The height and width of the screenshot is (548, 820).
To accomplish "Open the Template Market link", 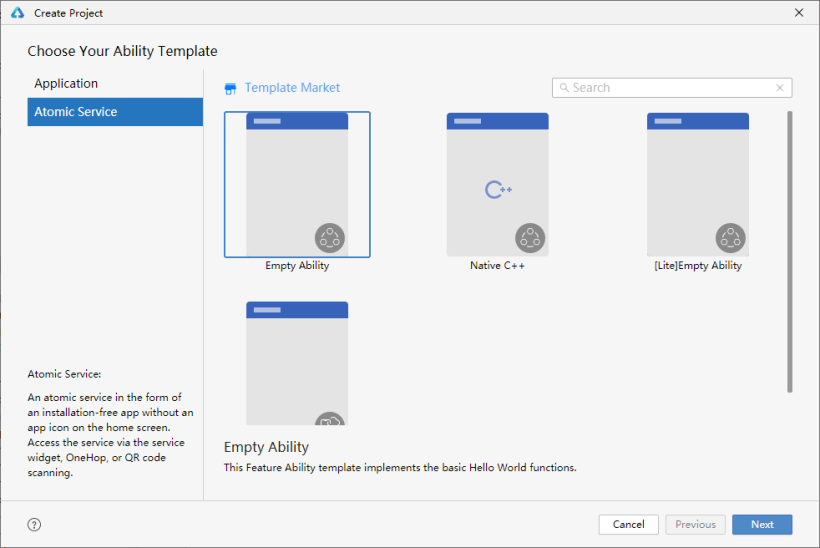I will pyautogui.click(x=292, y=88).
